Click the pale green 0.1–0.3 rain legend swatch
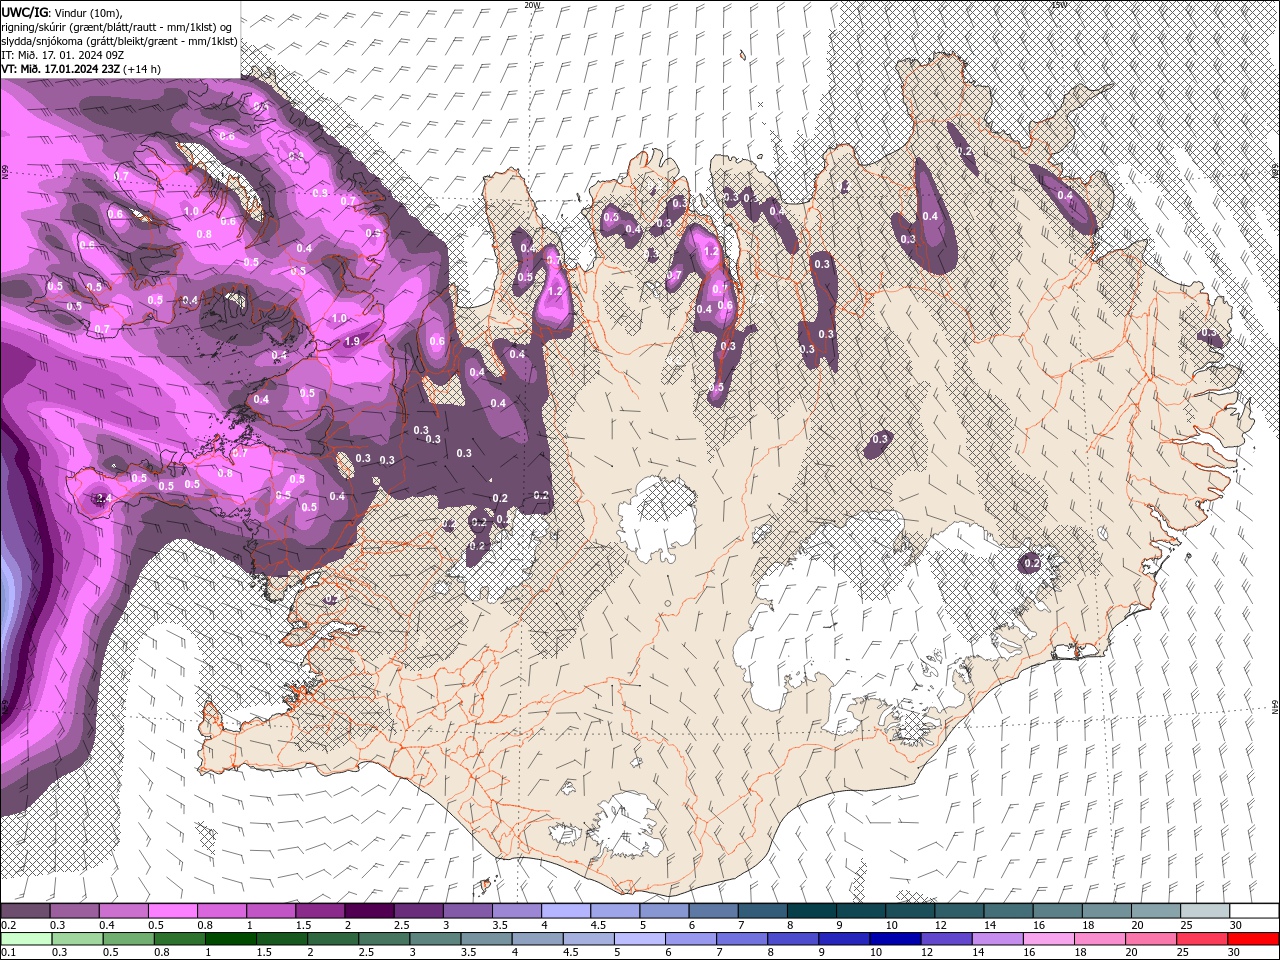The image size is (1280, 960). [25, 939]
